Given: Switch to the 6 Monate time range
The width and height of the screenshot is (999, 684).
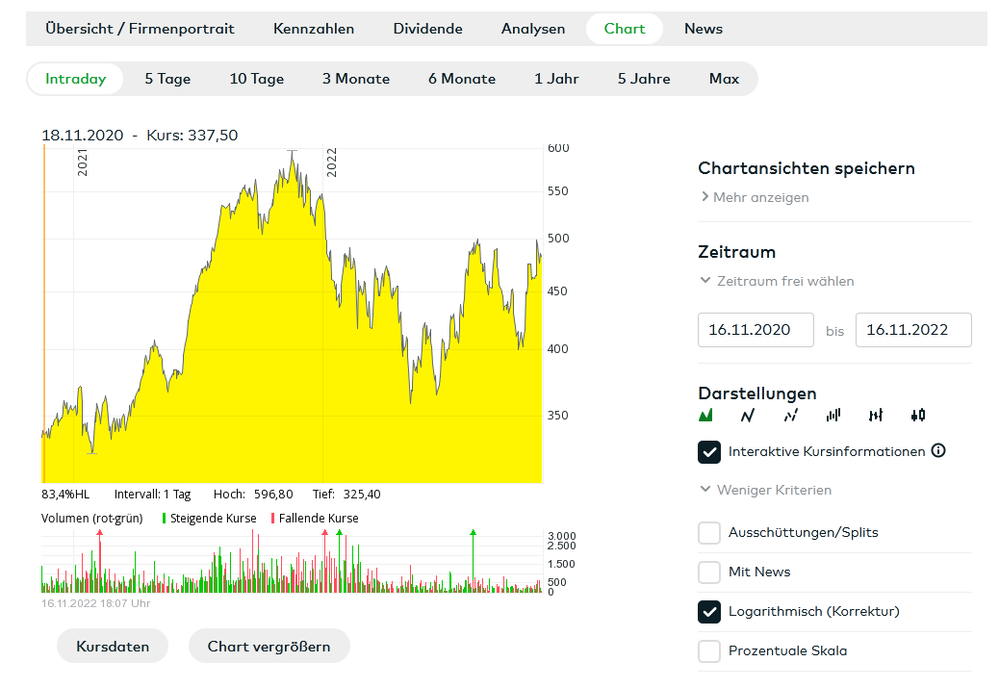Looking at the screenshot, I should click(462, 79).
